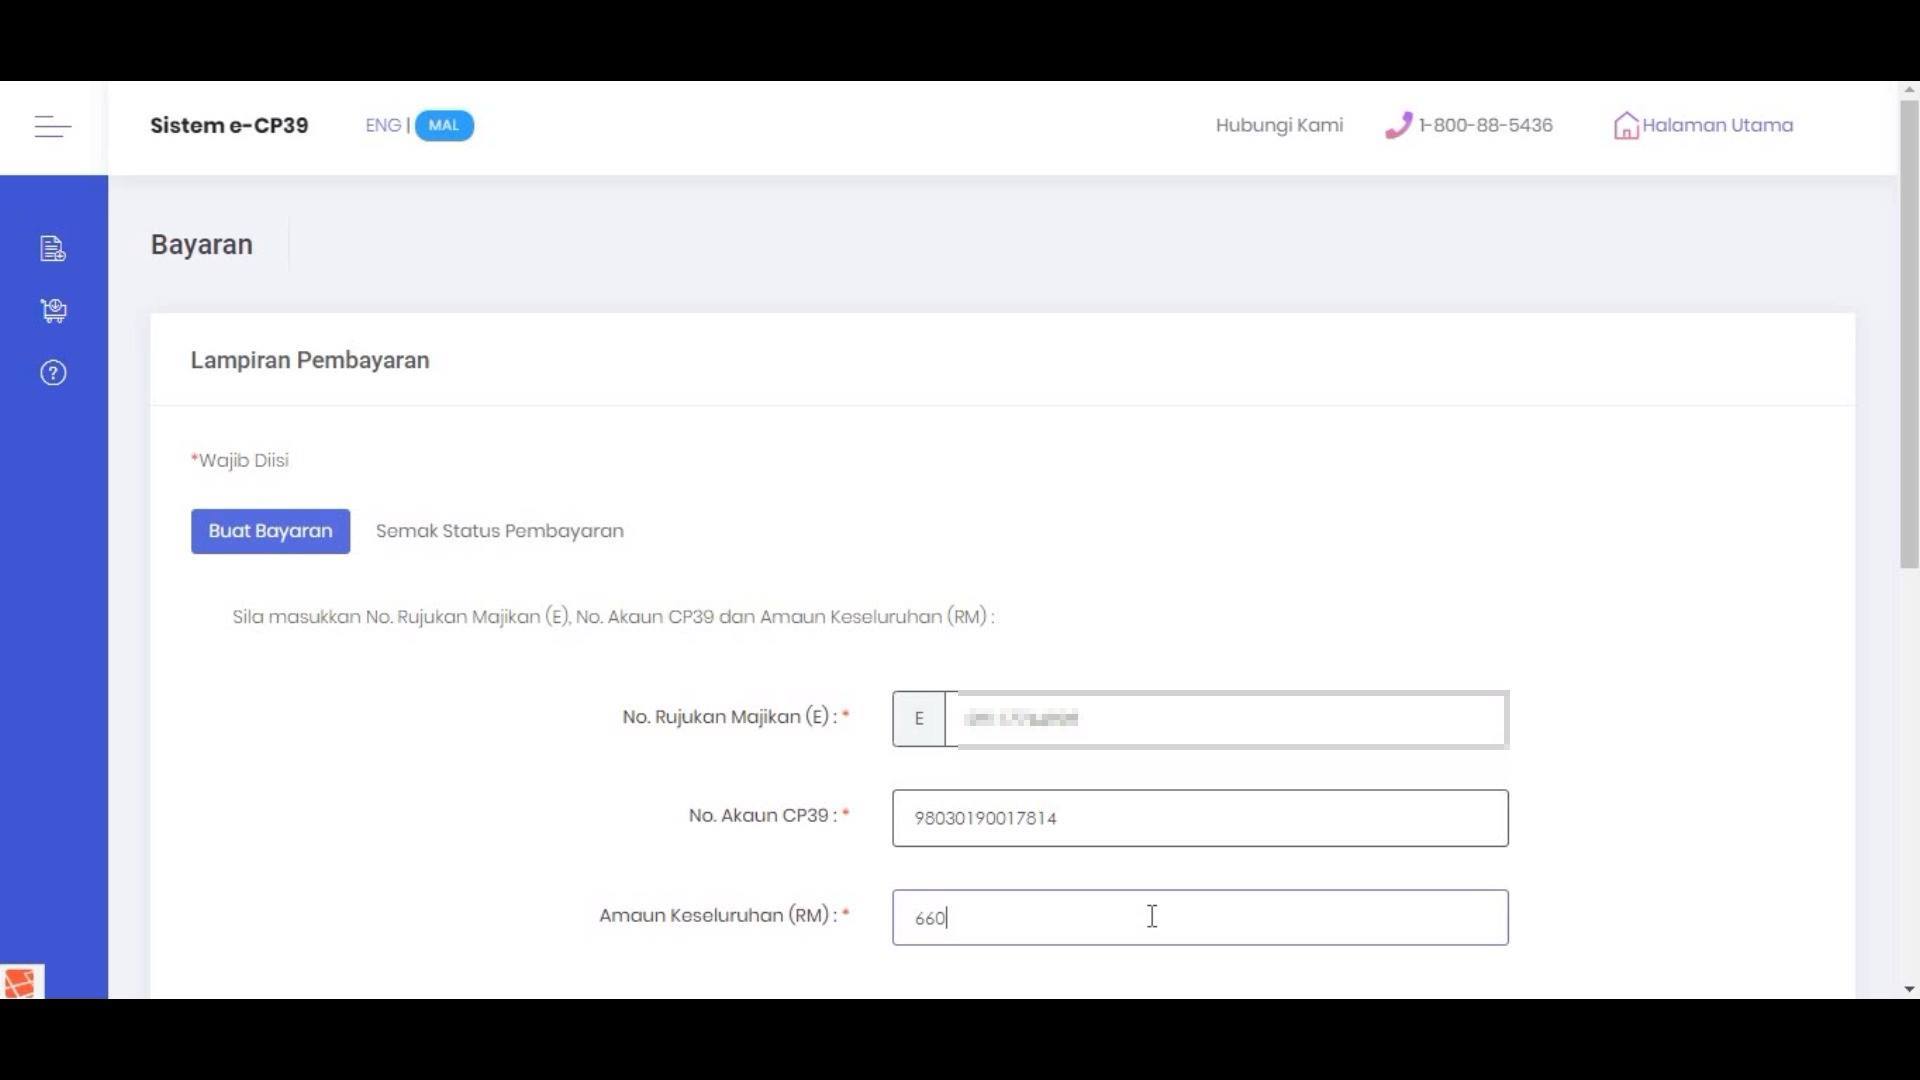Open the payment cart sidebar icon
The image size is (1920, 1080).
tap(53, 310)
